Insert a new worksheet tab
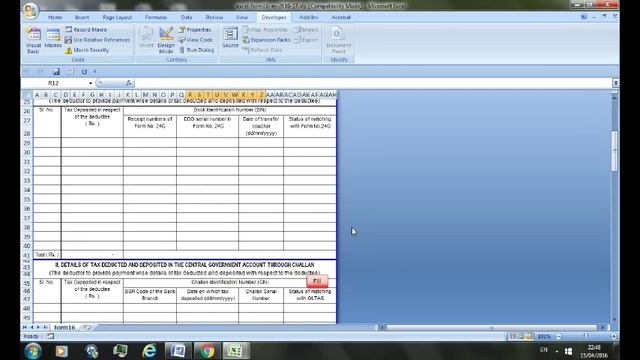640x360 pixels. click(x=86, y=327)
